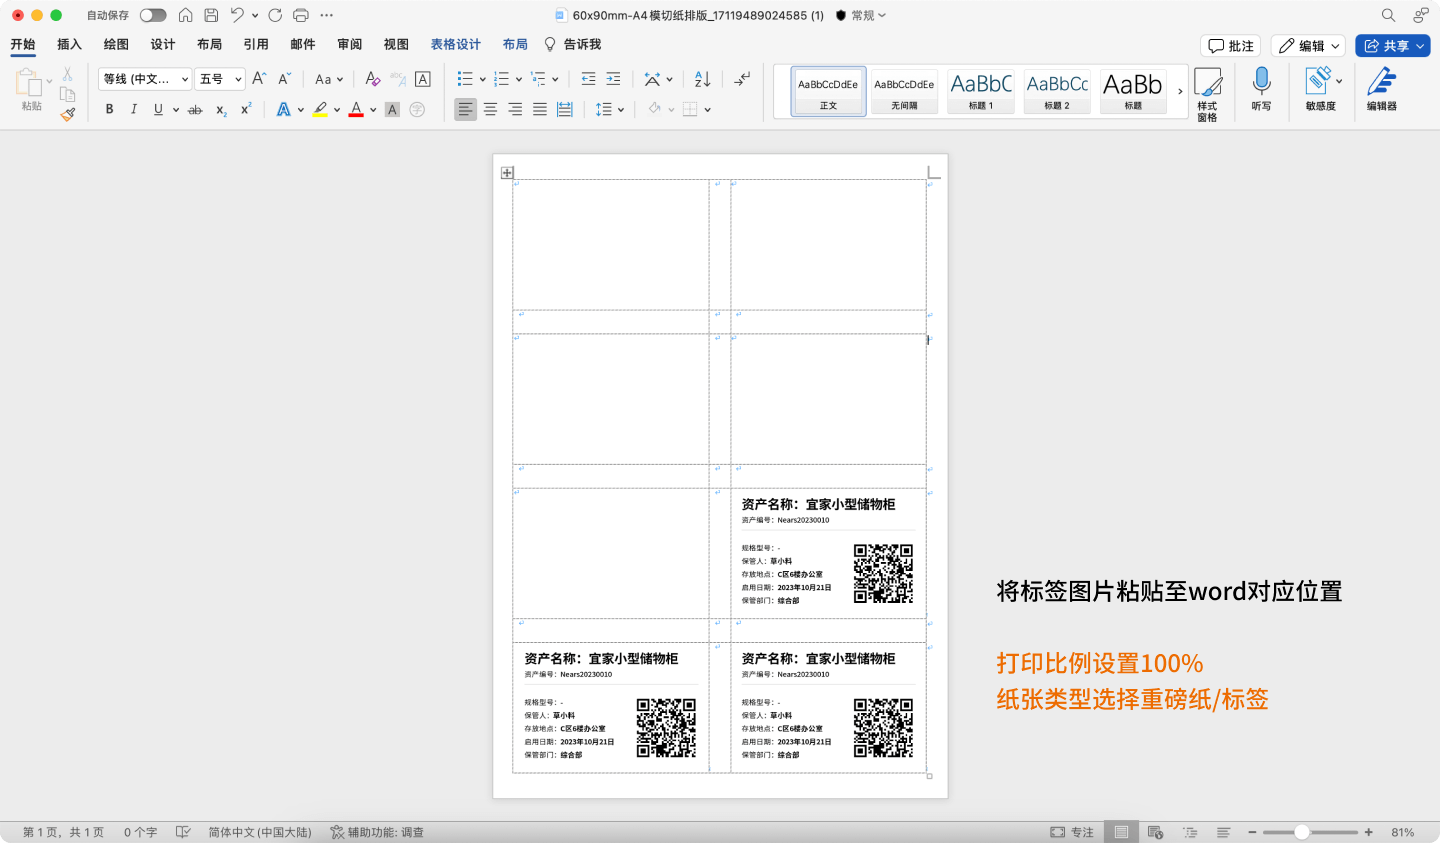The height and width of the screenshot is (843, 1440).
Task: Center align text
Action: click(x=490, y=109)
